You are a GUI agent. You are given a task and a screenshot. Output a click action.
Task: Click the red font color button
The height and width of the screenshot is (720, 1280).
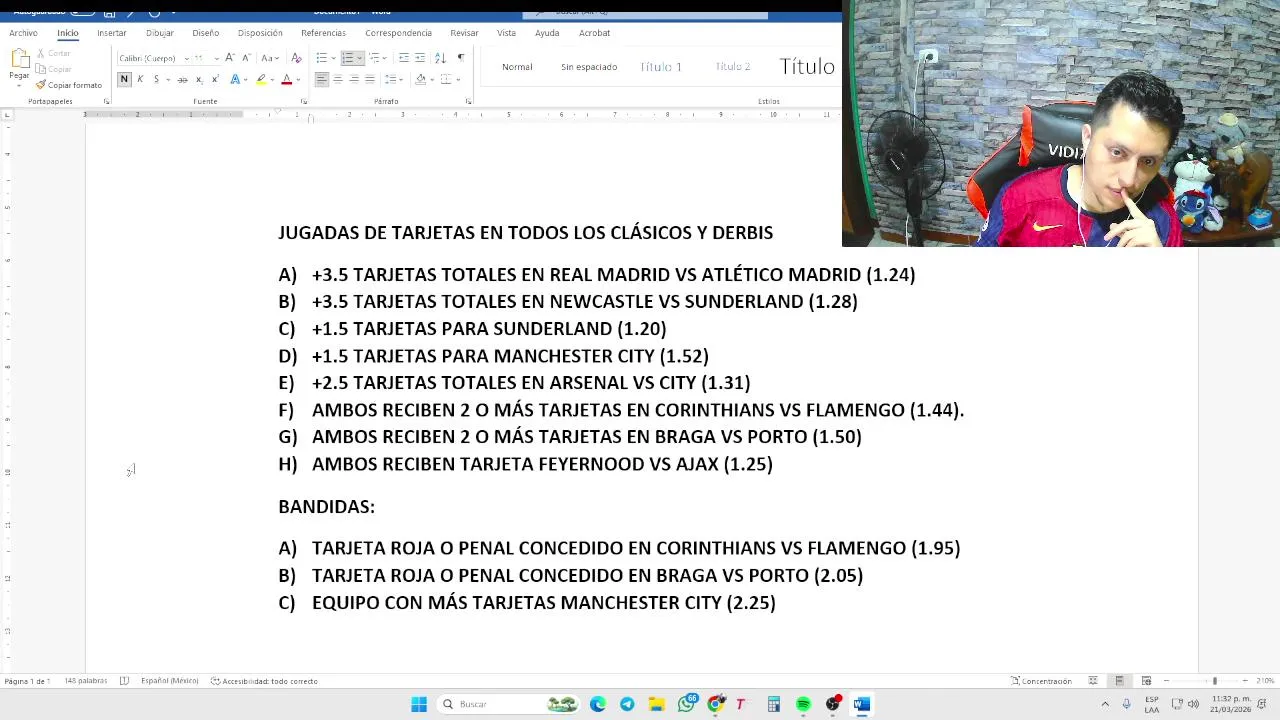(x=286, y=79)
